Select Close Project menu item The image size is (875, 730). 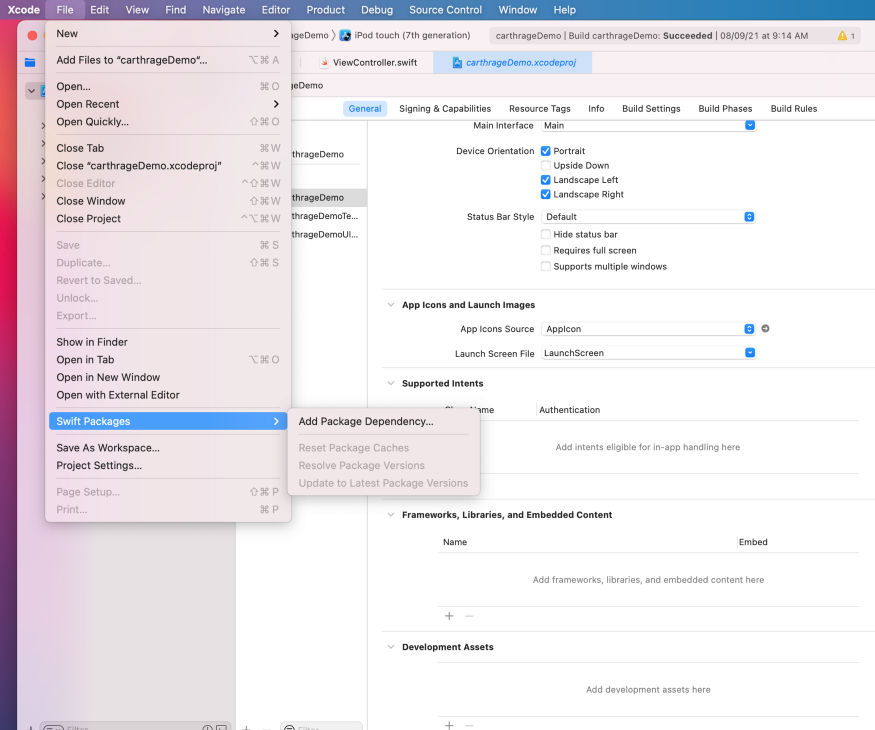pyautogui.click(x=168, y=219)
